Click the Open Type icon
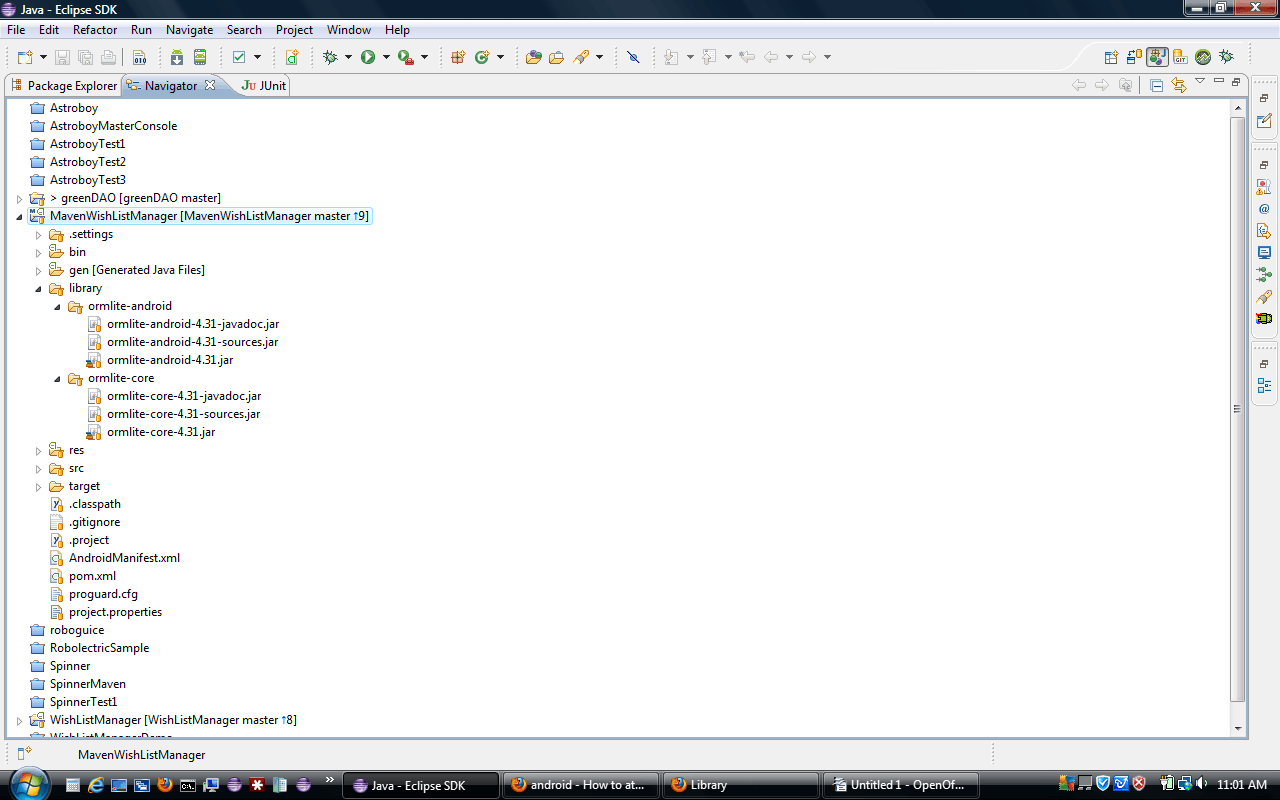Screen dimensions: 1280x800 pos(534,57)
